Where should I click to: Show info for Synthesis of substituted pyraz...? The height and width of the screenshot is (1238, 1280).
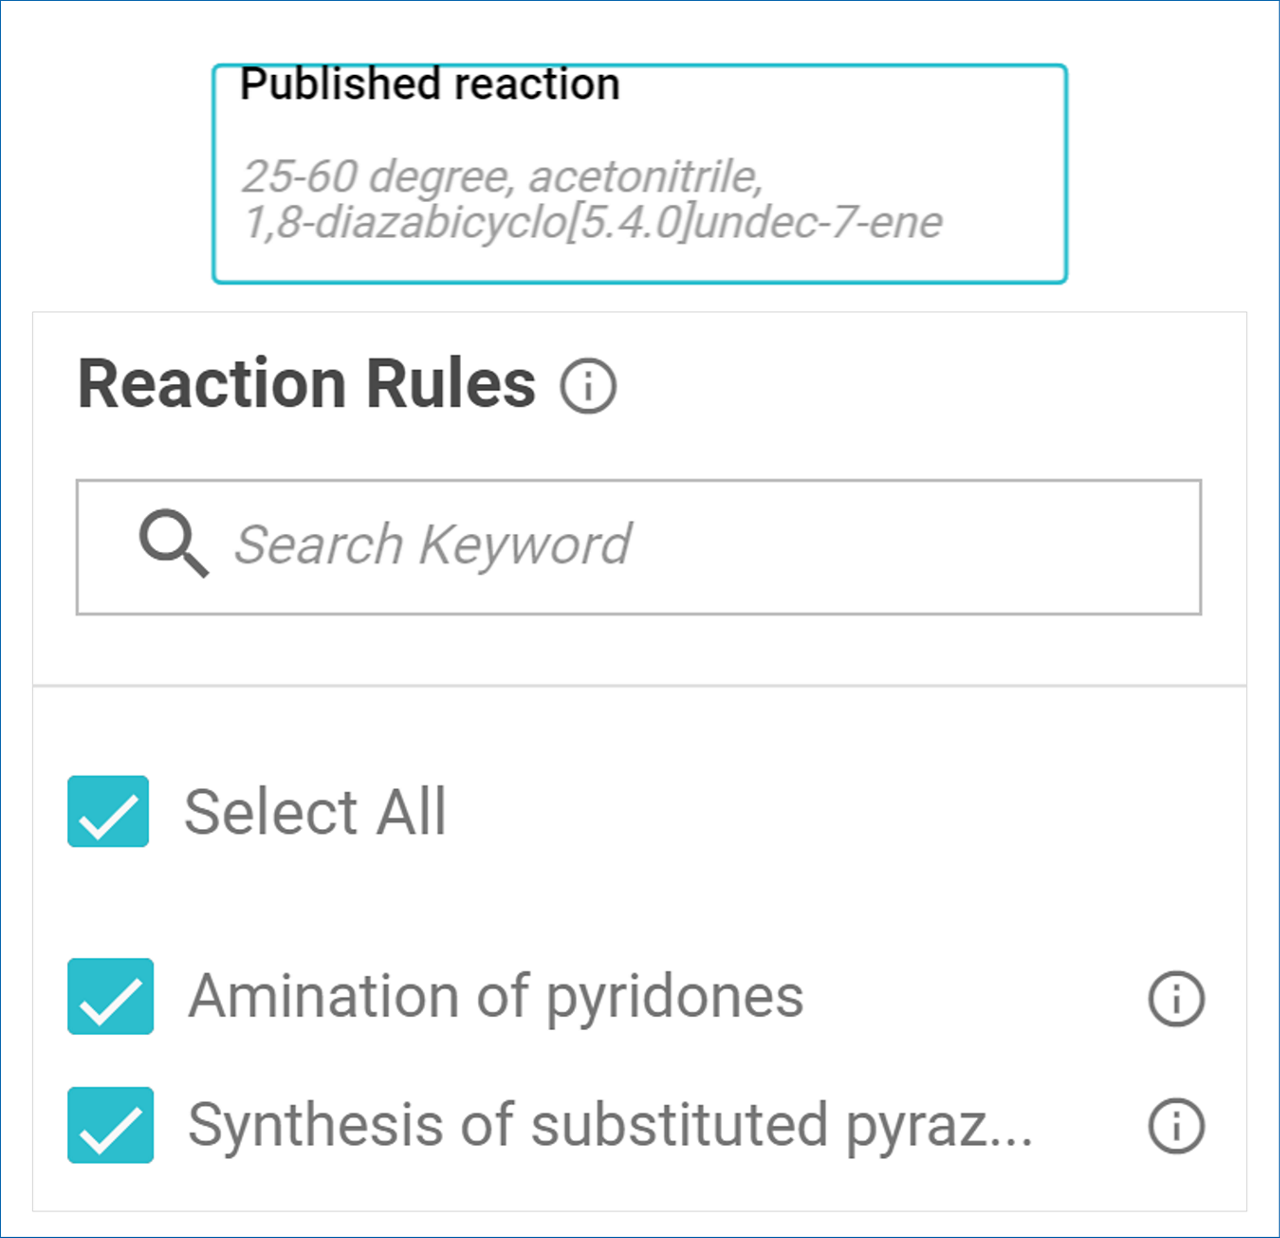(1176, 1126)
